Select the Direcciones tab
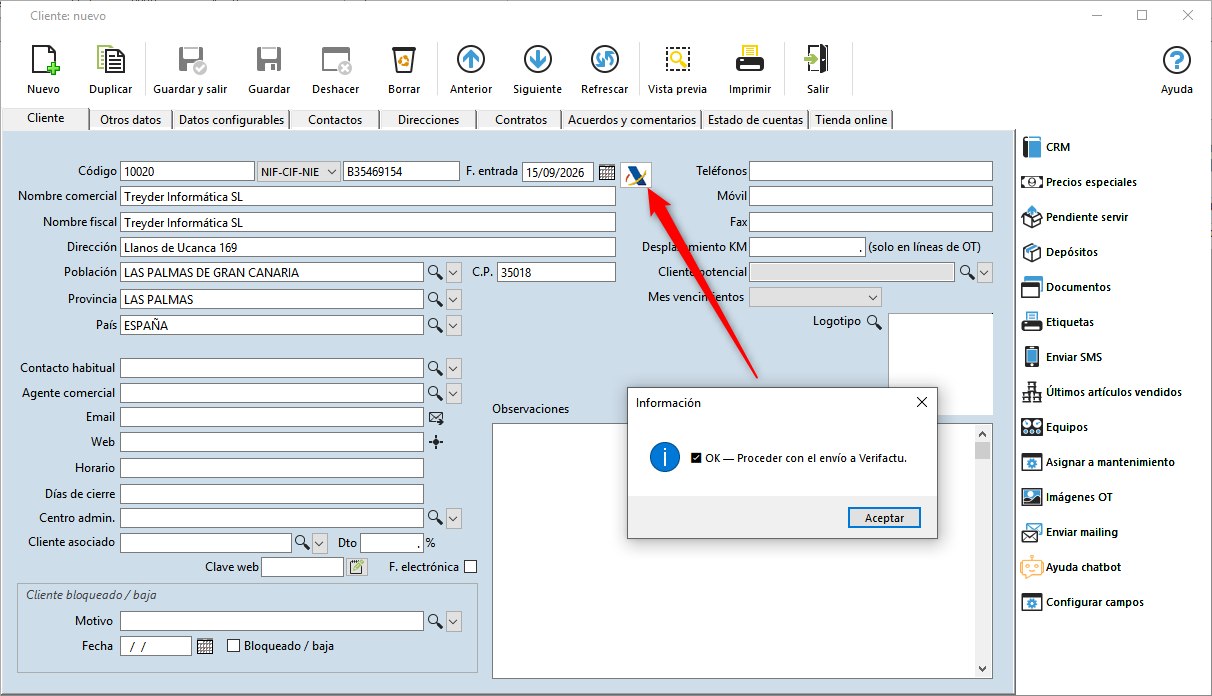The image size is (1212, 696). 428,120
